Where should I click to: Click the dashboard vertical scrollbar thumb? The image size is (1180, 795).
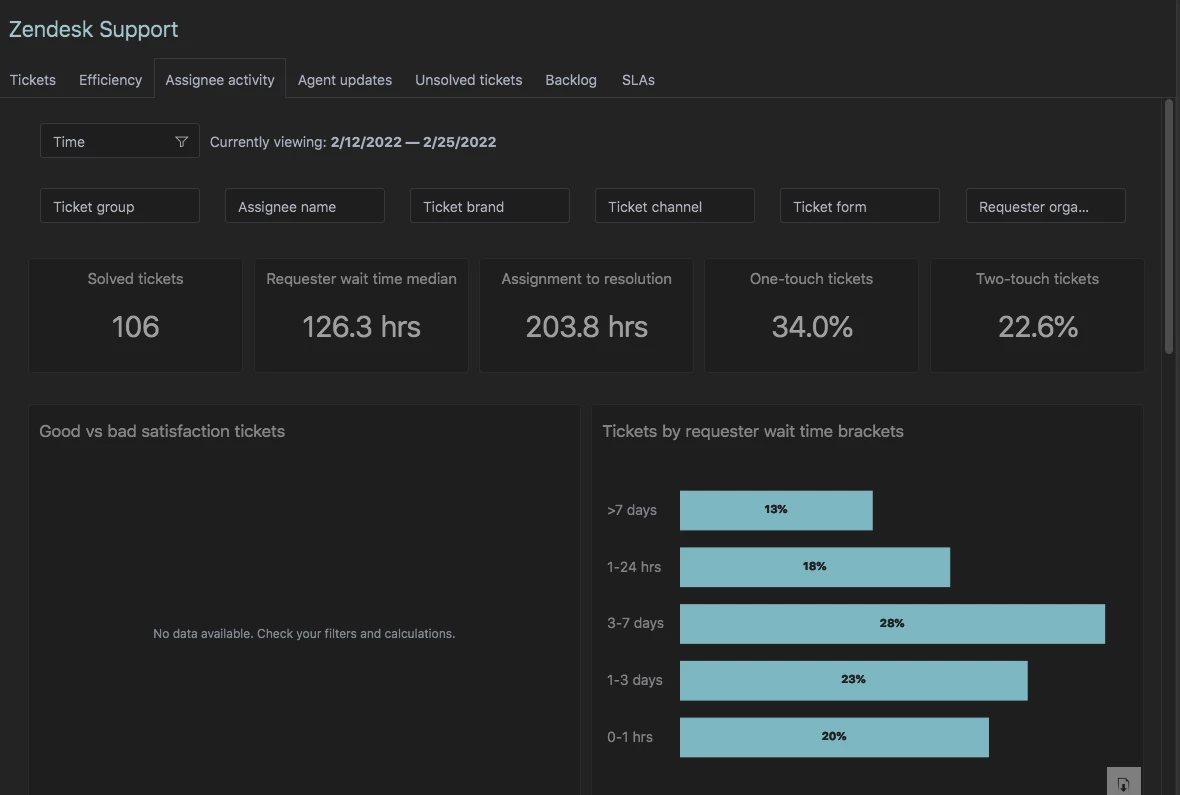pyautogui.click(x=1169, y=226)
